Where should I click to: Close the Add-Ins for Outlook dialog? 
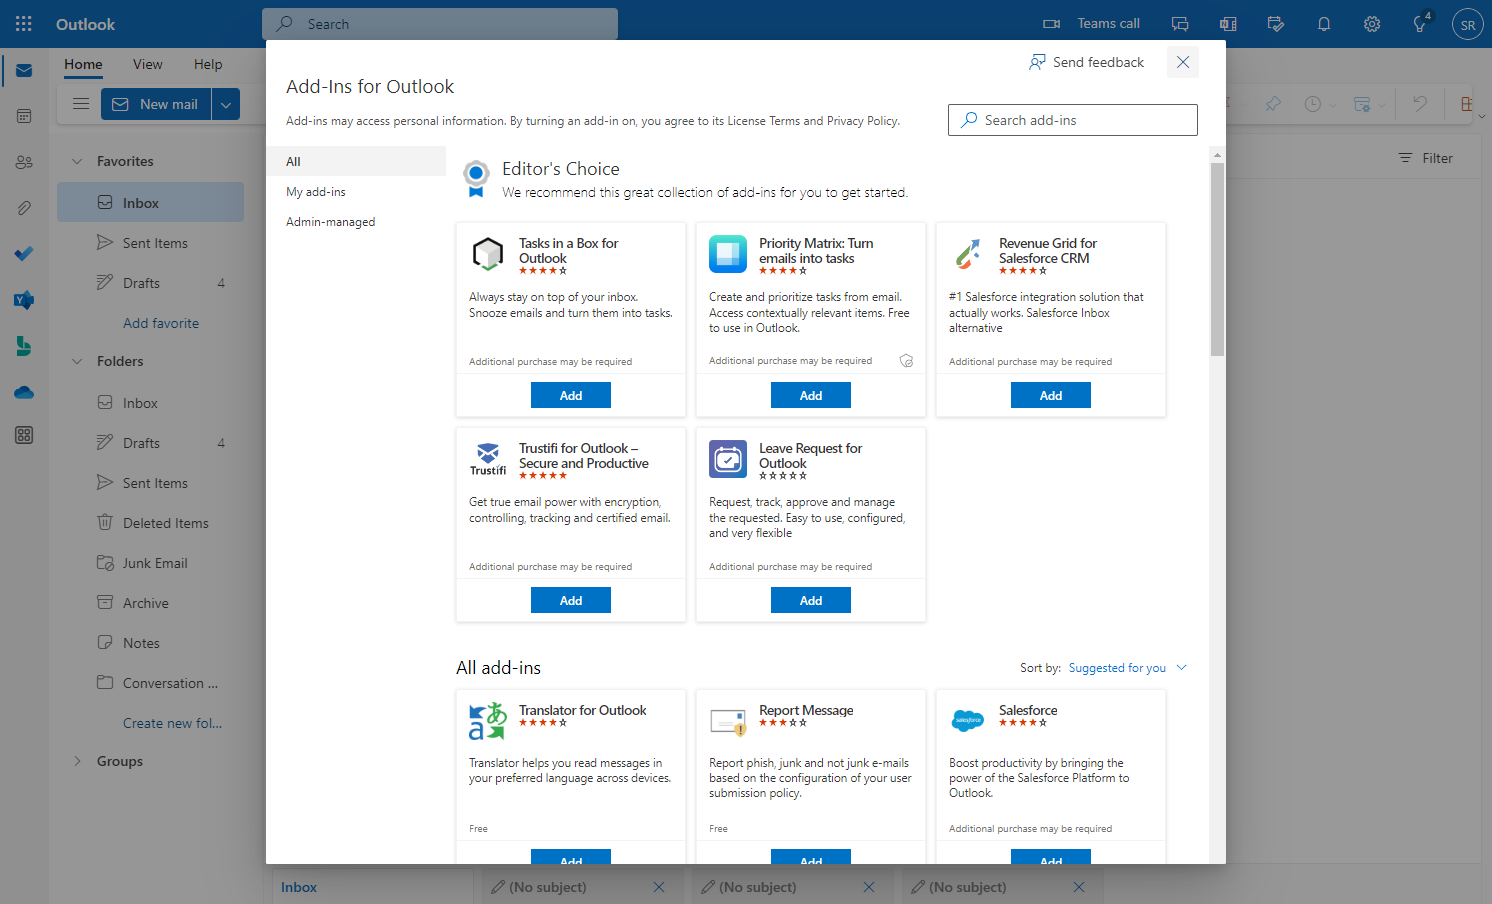coord(1183,62)
